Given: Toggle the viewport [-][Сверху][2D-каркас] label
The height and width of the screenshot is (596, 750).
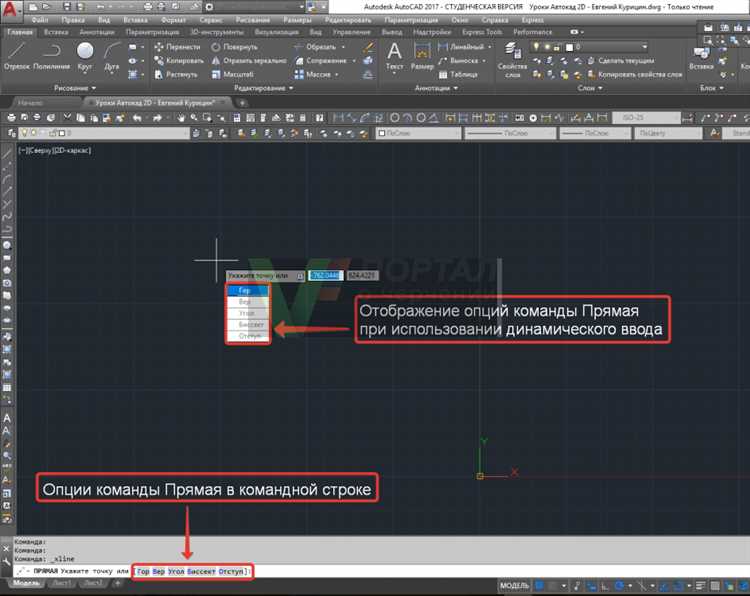Looking at the screenshot, I should (x=55, y=150).
